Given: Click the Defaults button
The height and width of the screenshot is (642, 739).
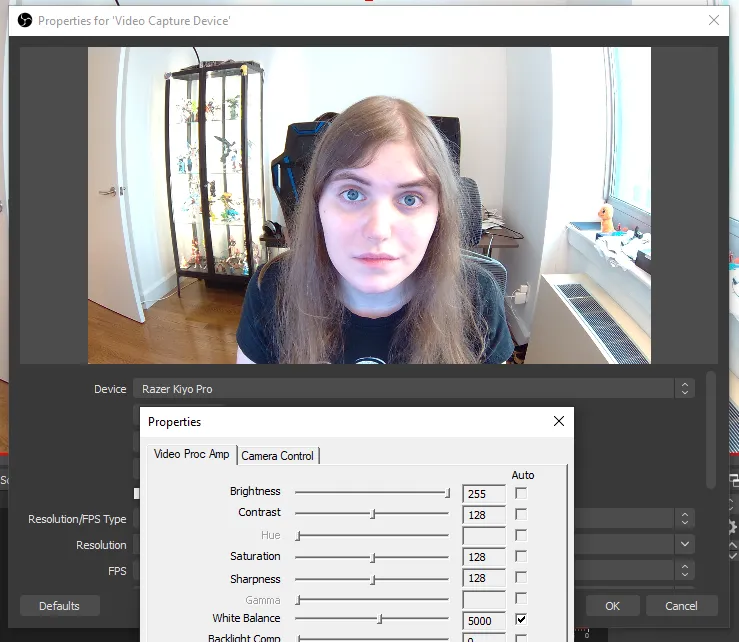Looking at the screenshot, I should point(59,606).
